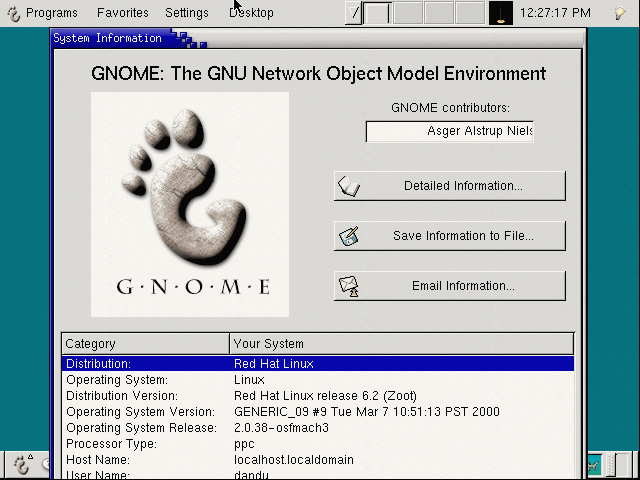Click the System Information title bar
Screen dimensions: 640x480
point(318,38)
